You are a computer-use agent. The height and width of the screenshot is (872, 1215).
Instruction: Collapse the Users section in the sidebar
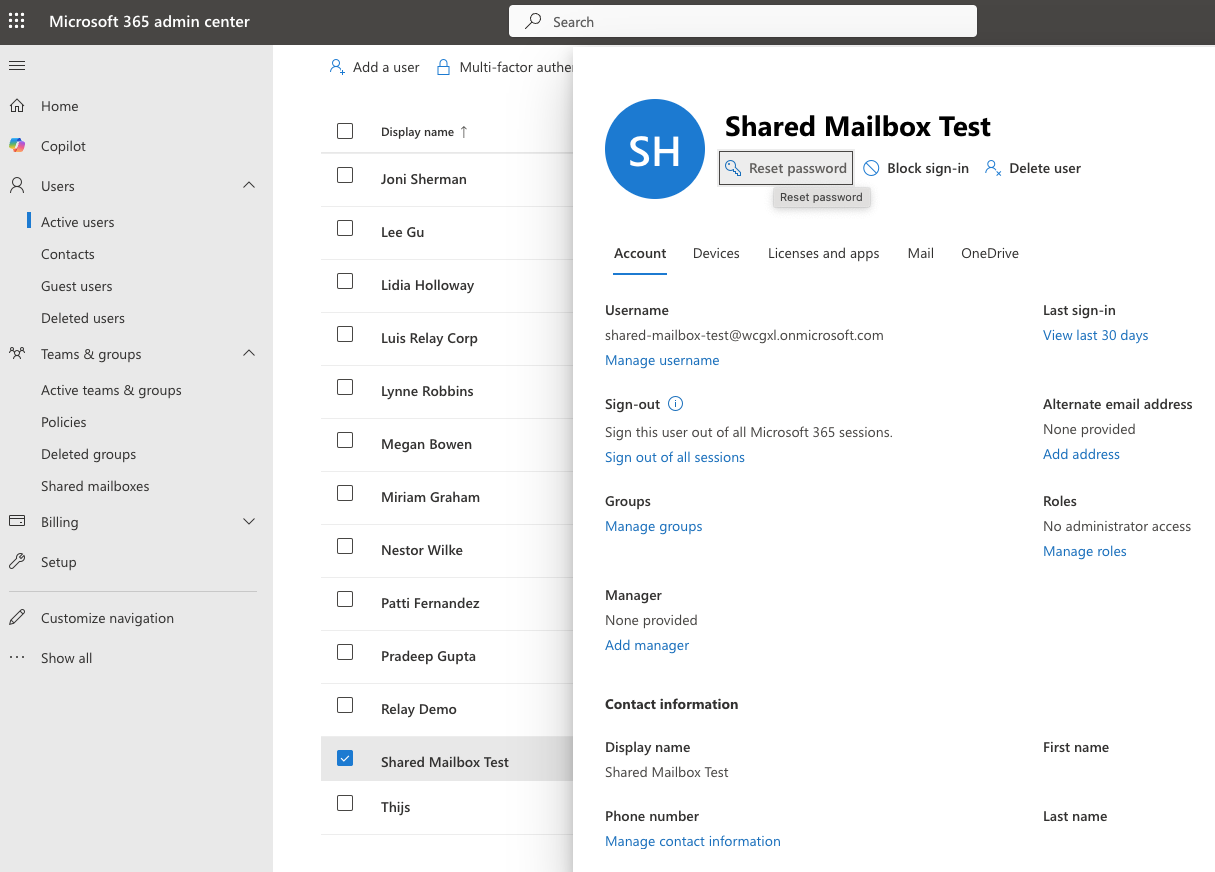point(249,185)
